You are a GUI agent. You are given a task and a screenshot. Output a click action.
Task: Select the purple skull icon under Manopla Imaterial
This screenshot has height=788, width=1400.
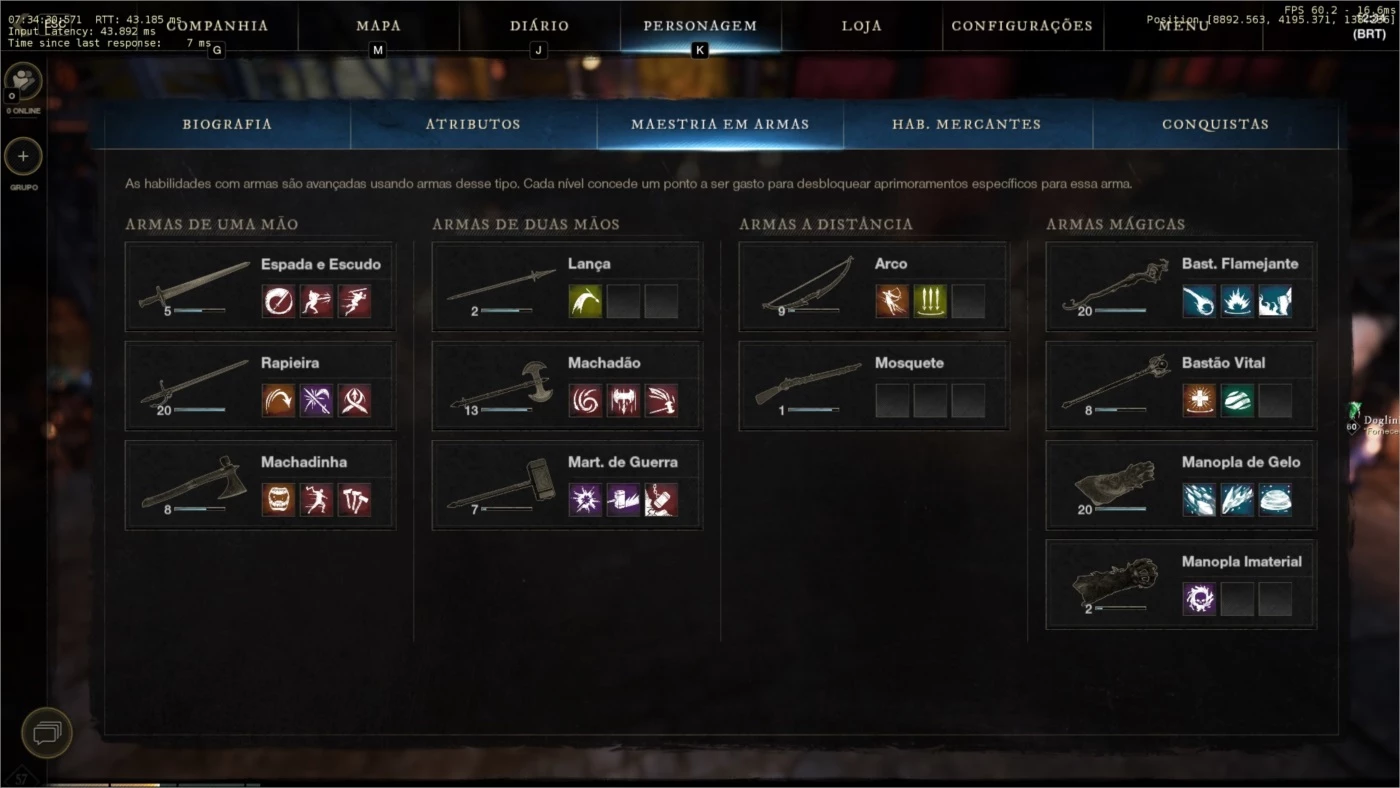coord(1199,599)
